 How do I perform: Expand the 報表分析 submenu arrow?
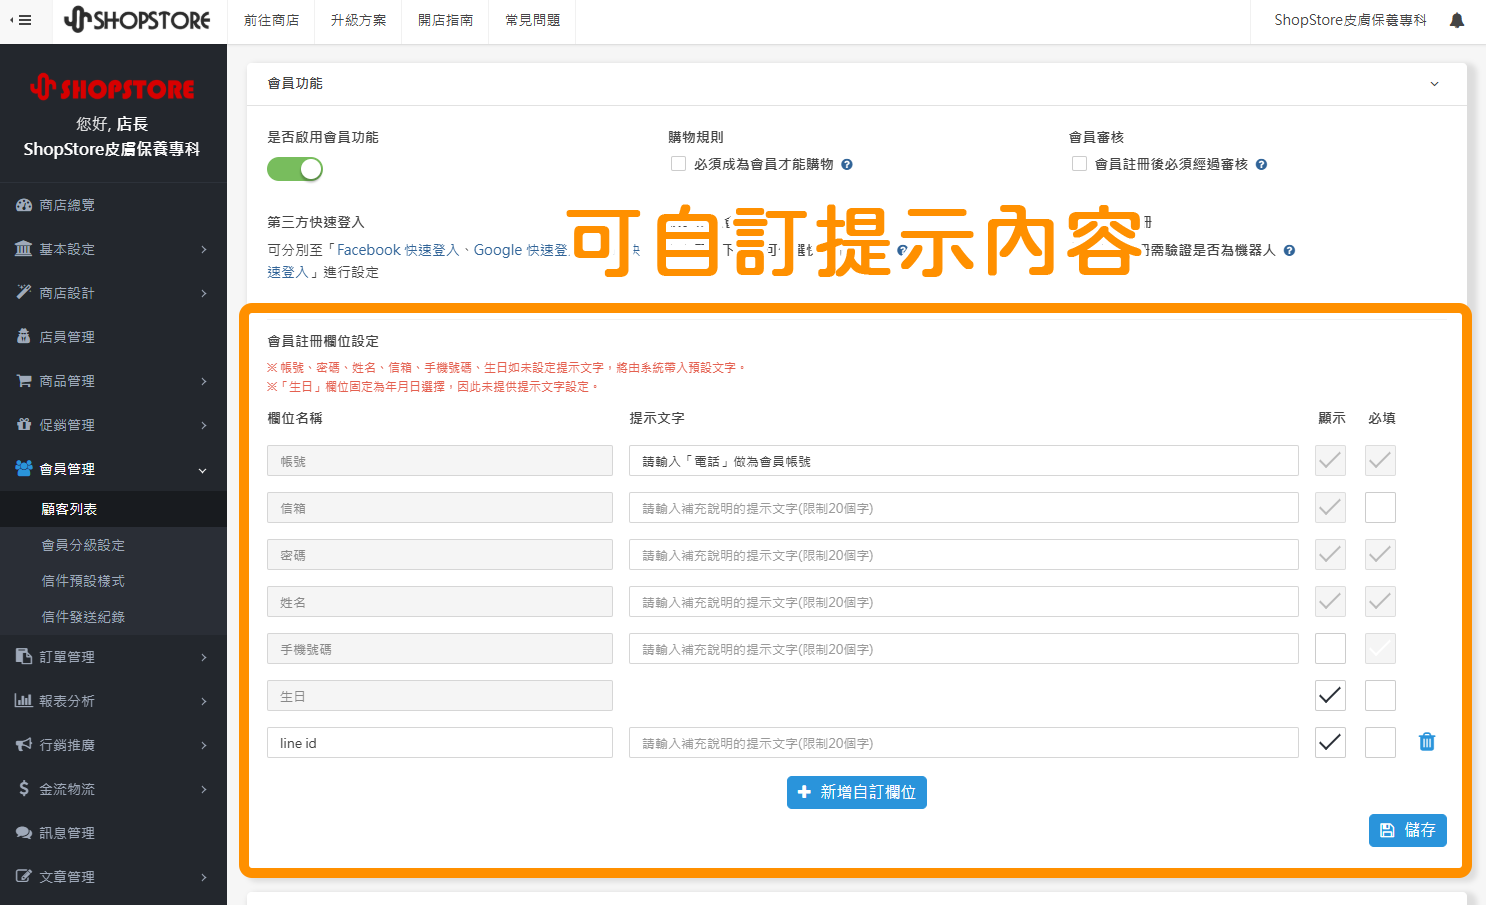(x=204, y=701)
